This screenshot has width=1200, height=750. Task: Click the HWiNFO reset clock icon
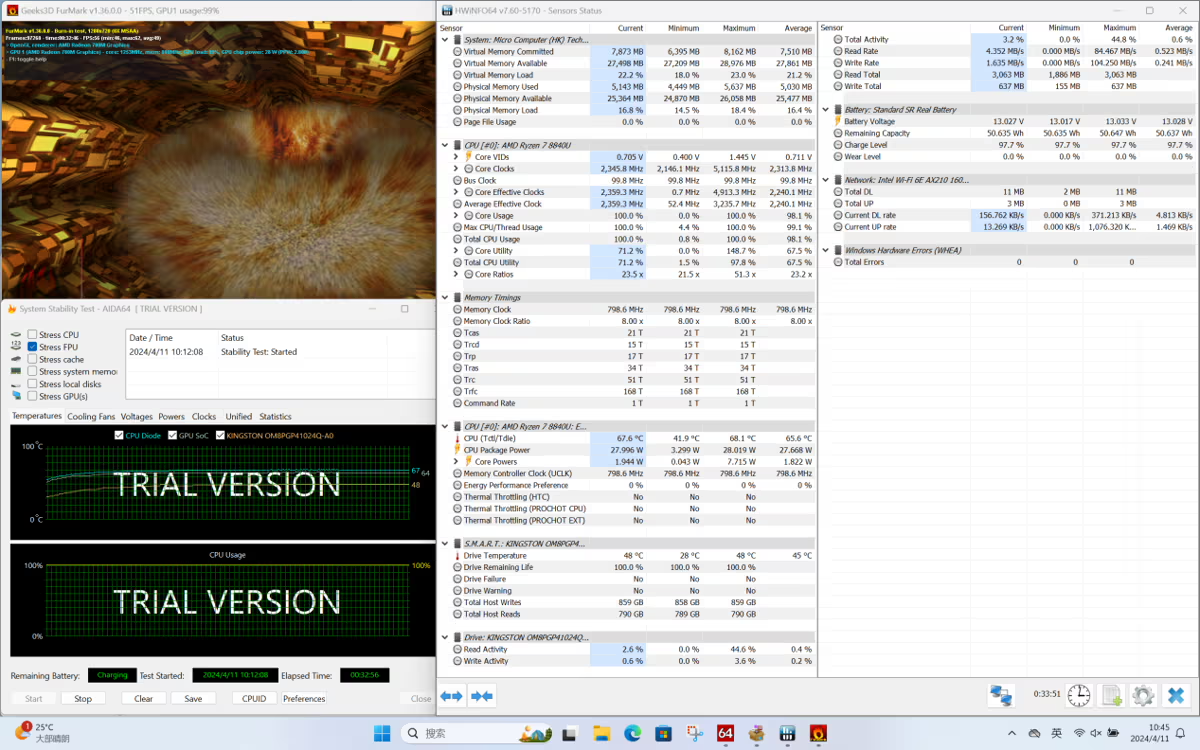(x=1079, y=696)
